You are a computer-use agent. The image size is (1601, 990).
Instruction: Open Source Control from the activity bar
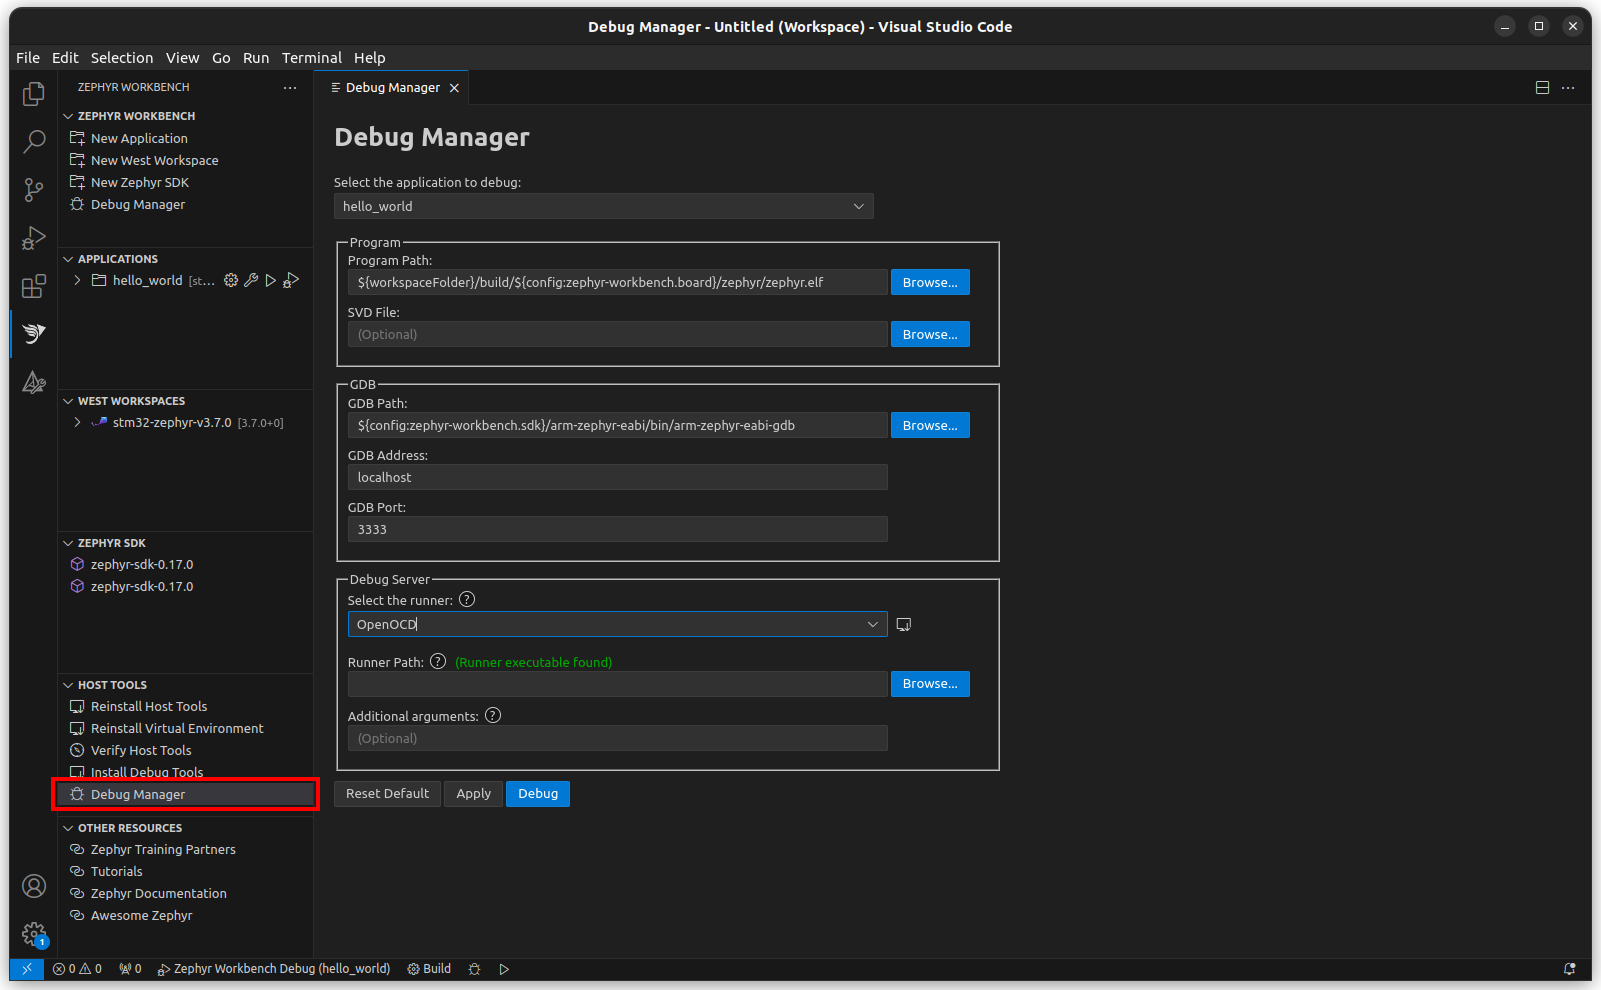click(x=33, y=190)
